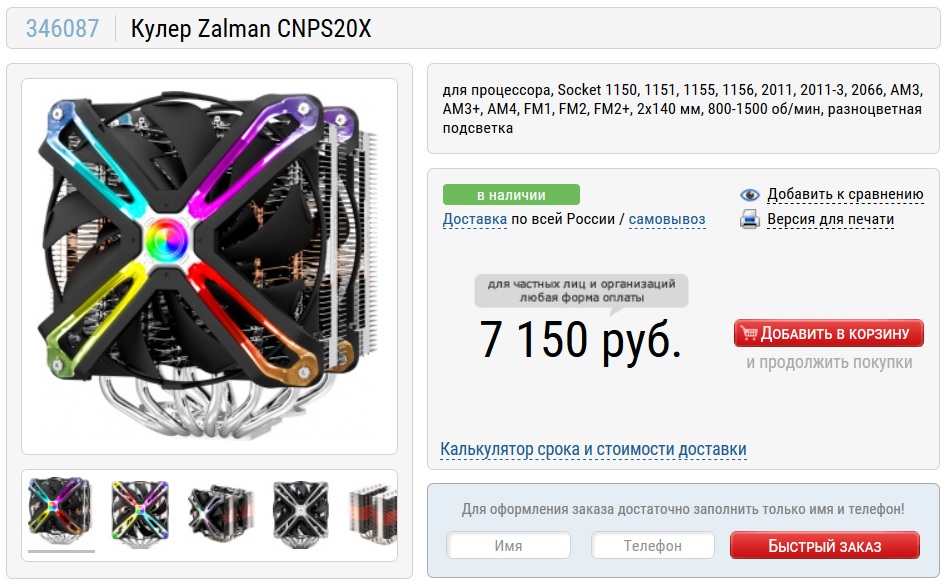
Task: Open the main Zalman CNPS20X product image
Action: [210, 266]
